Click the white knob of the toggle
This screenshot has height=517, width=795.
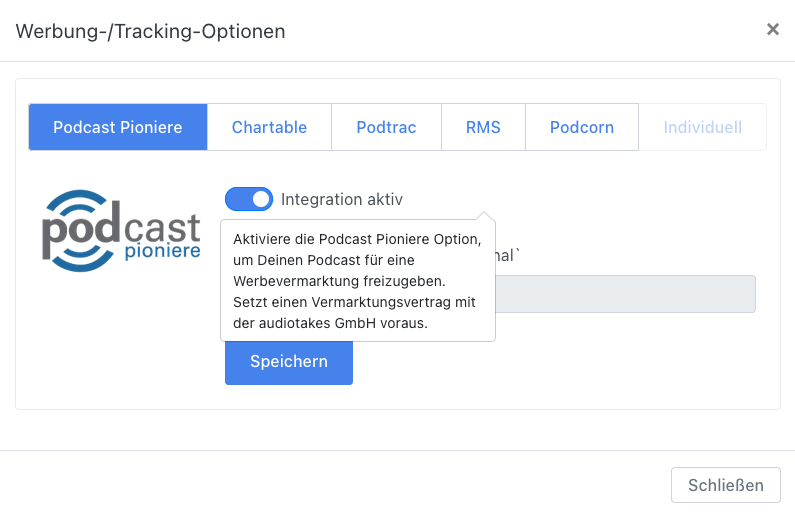pyautogui.click(x=261, y=199)
